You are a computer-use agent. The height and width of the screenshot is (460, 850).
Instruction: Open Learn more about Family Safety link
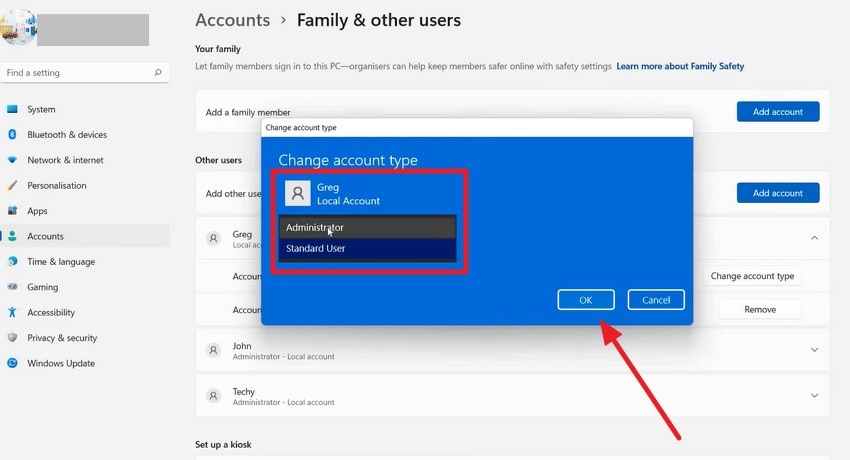pos(680,66)
